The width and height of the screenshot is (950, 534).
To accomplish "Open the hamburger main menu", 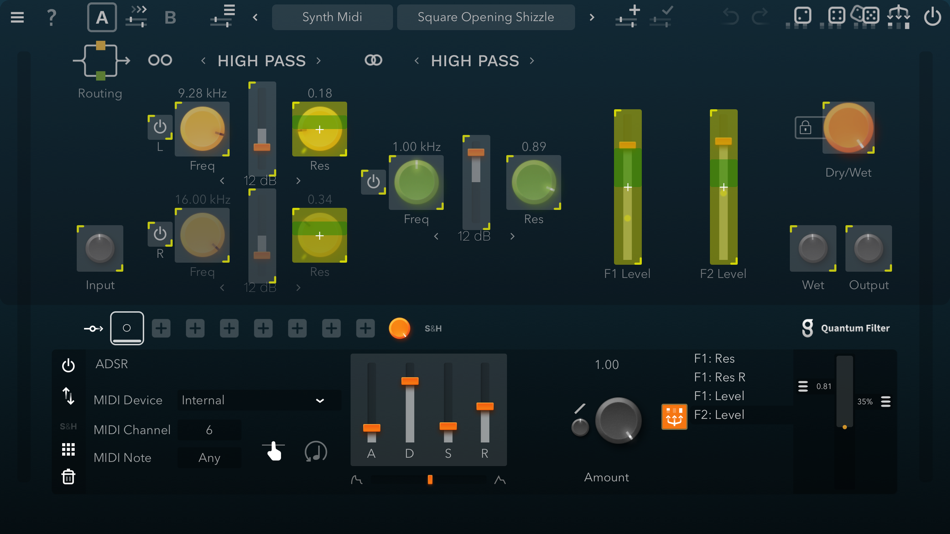I will pos(17,17).
